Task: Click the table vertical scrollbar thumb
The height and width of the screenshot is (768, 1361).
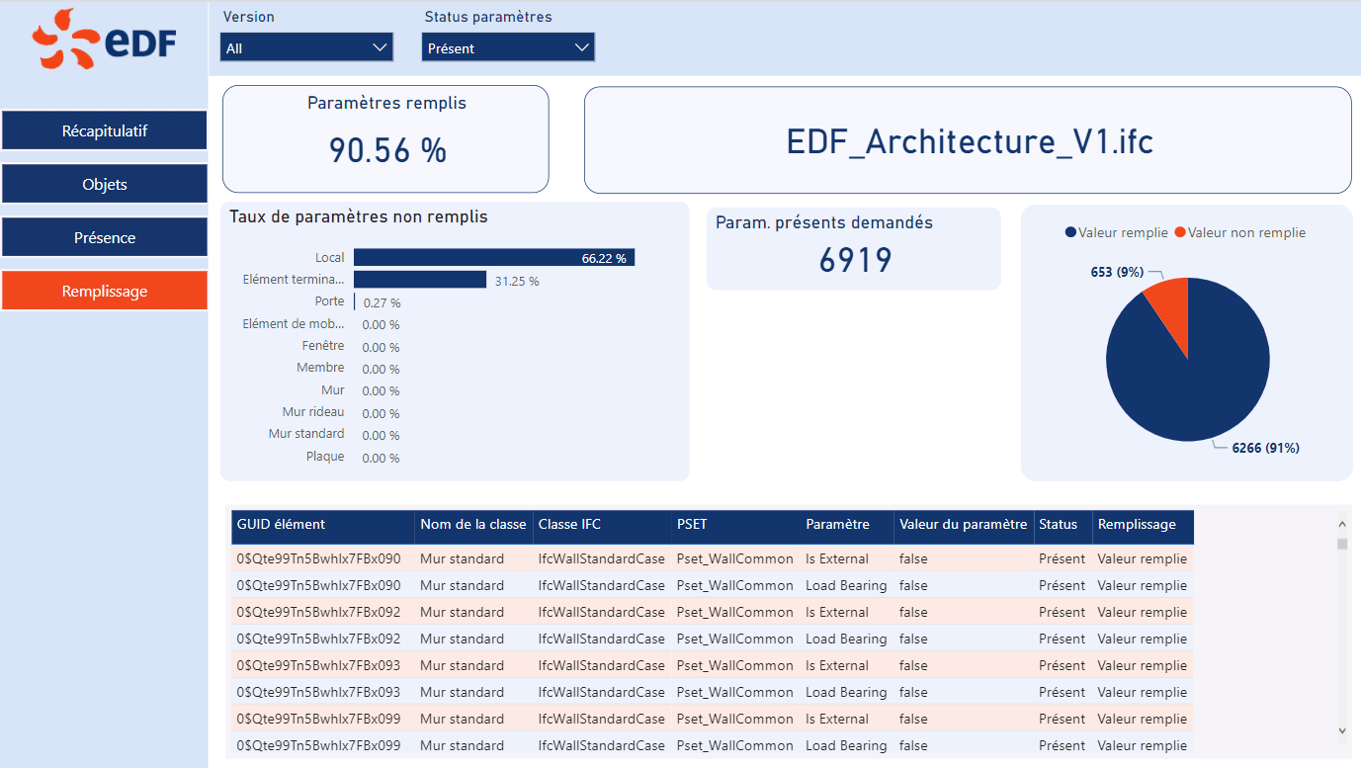Action: 1342,544
